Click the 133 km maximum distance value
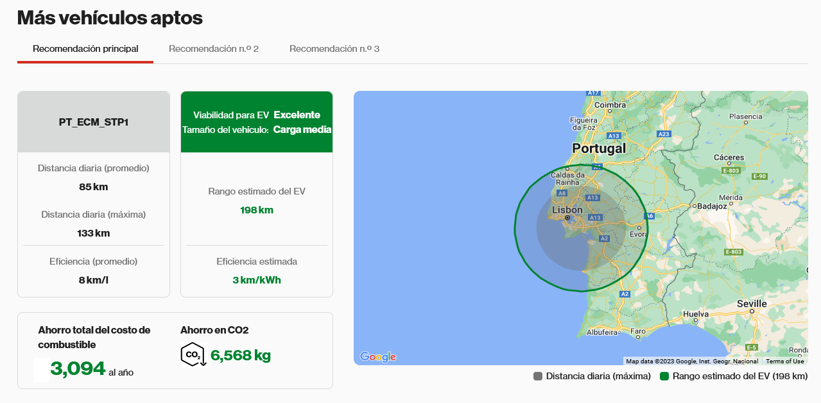The height and width of the screenshot is (403, 821). click(x=94, y=233)
